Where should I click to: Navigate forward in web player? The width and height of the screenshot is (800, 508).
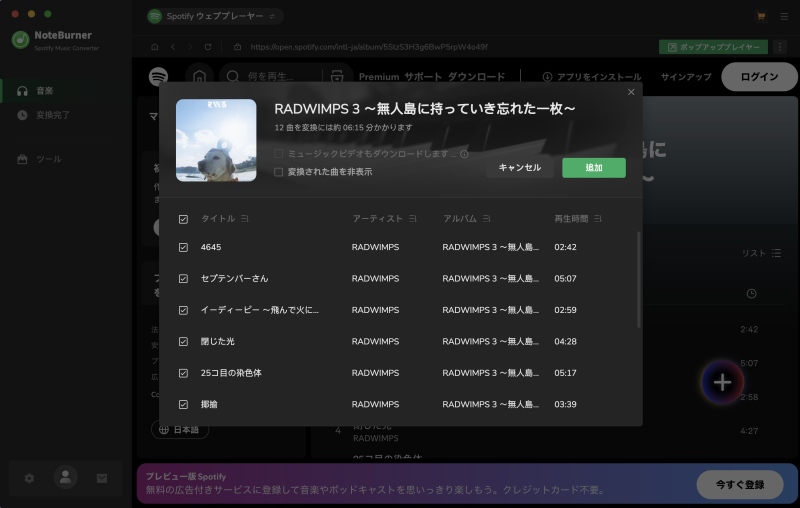[190, 47]
